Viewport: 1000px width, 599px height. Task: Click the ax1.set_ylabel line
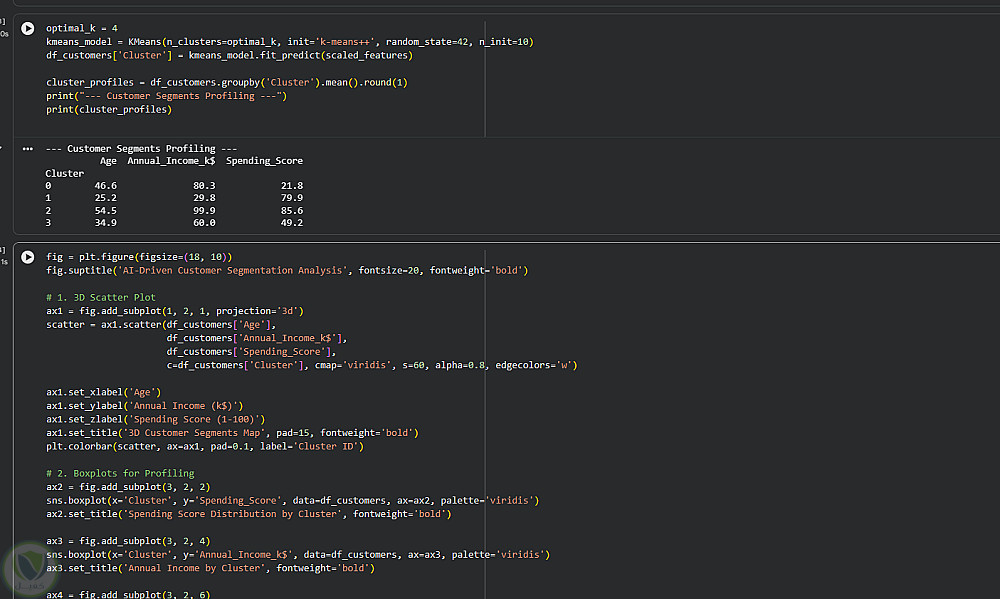pos(145,406)
